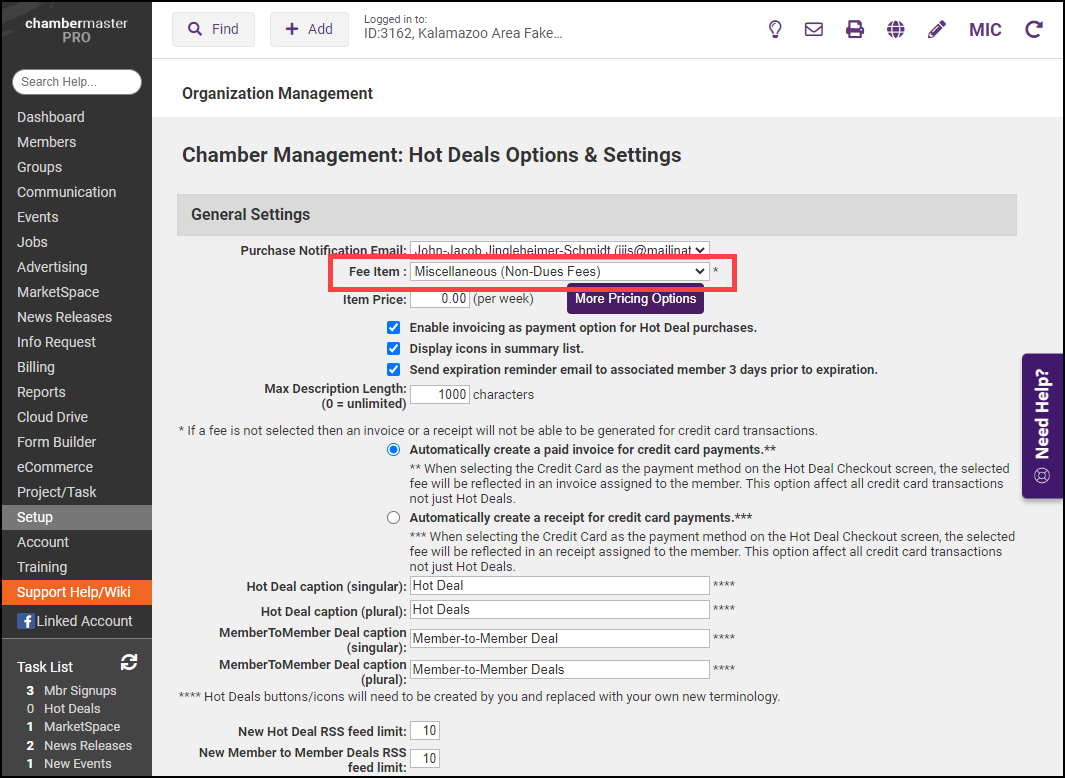Open the globe icon in header
The width and height of the screenshot is (1065, 778).
[896, 29]
